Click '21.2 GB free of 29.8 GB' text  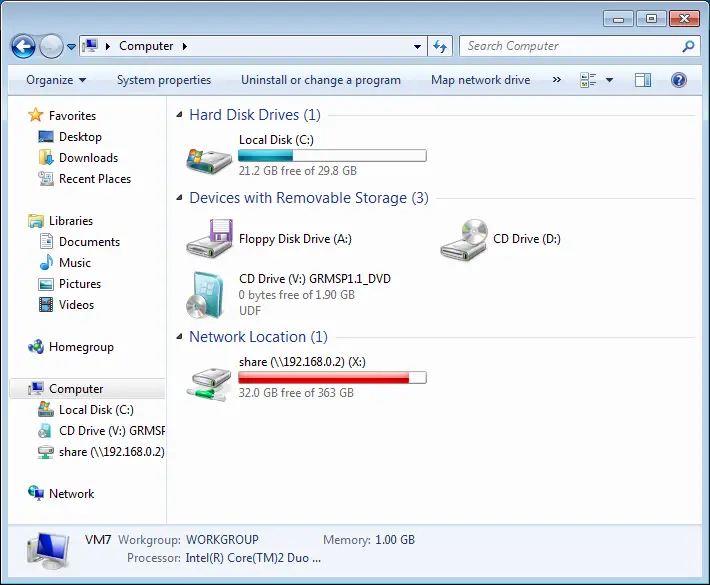pyautogui.click(x=297, y=171)
